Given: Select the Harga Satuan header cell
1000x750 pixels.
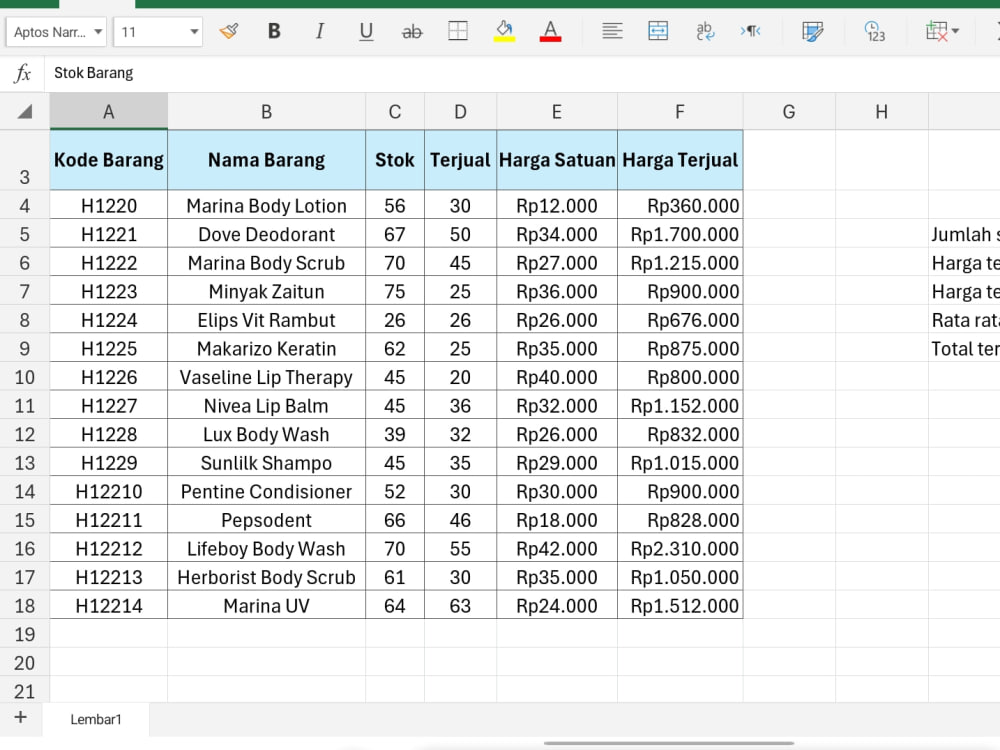Looking at the screenshot, I should click(557, 160).
